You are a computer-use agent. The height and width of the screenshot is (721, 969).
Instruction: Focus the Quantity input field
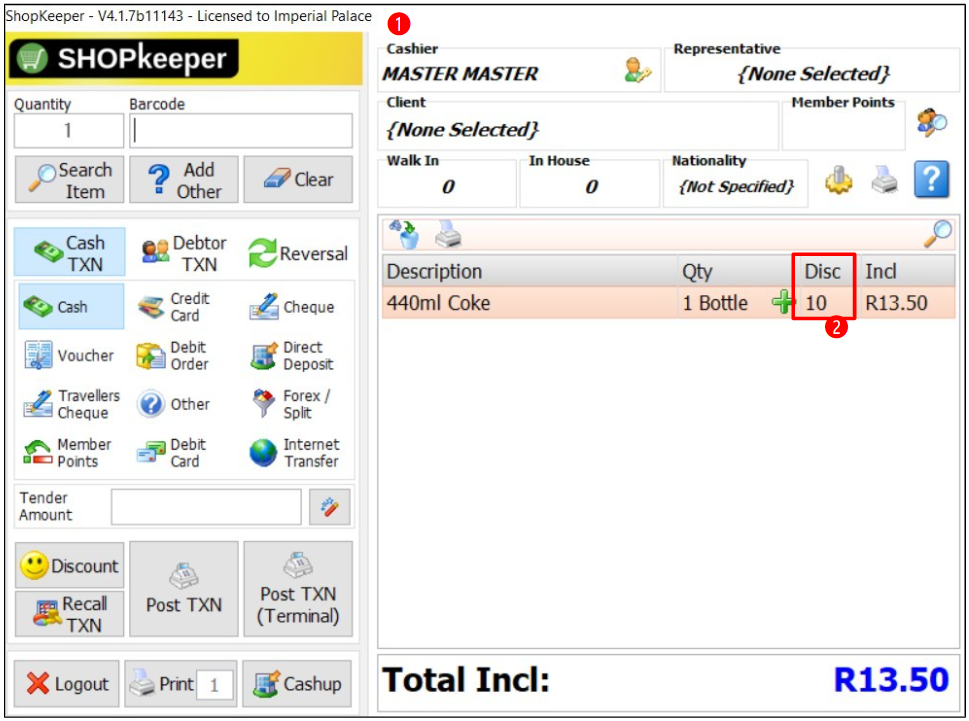(x=69, y=130)
